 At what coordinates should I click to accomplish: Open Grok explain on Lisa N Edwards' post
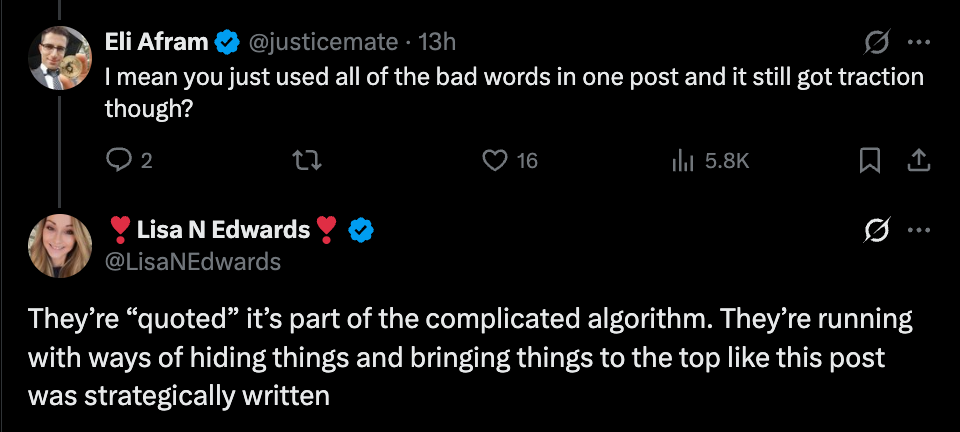click(x=877, y=231)
